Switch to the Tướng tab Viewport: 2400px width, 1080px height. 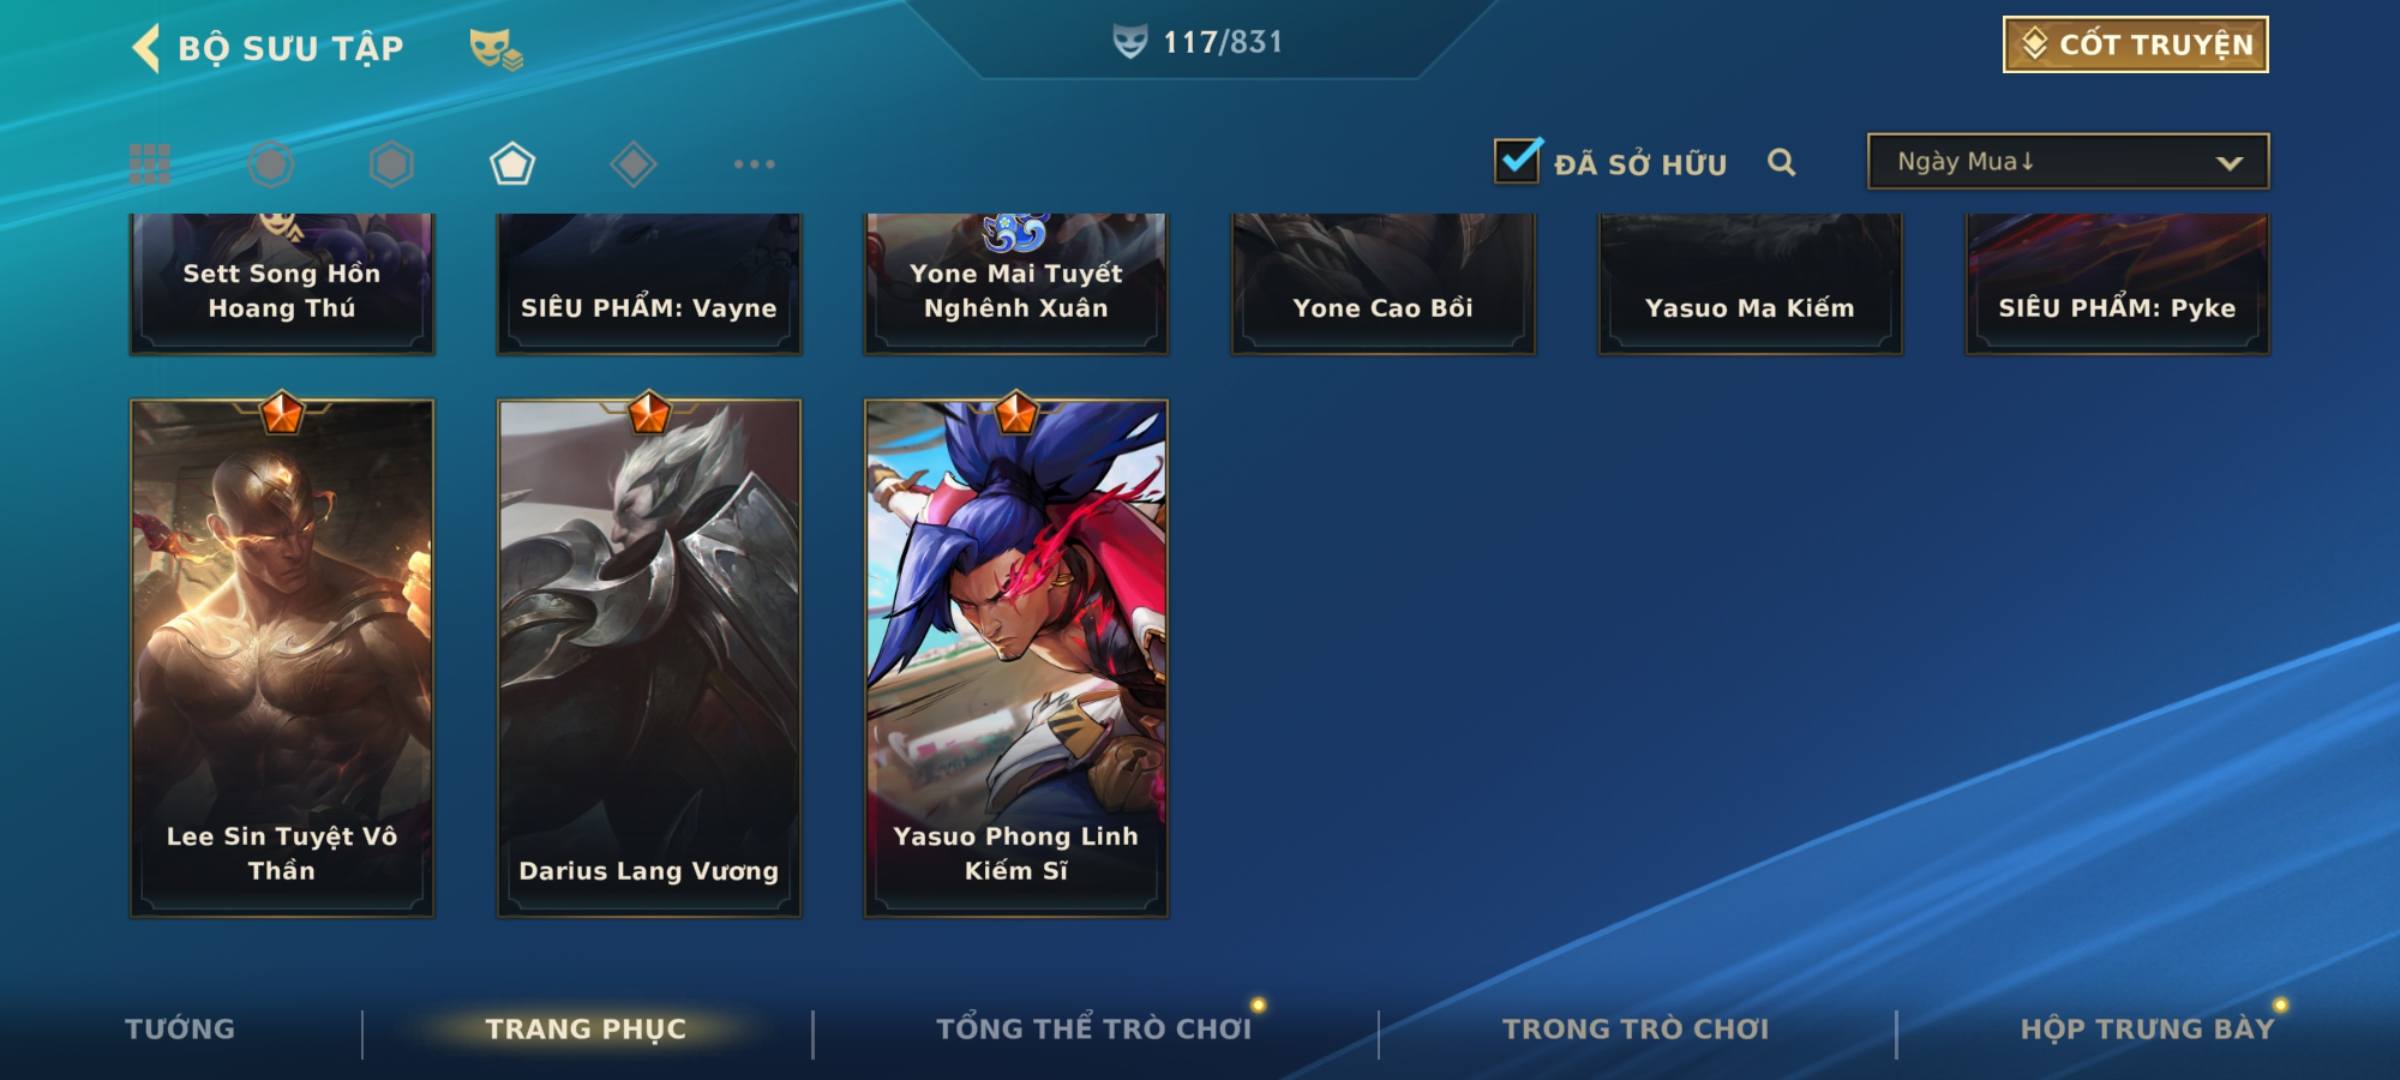pyautogui.click(x=180, y=1029)
